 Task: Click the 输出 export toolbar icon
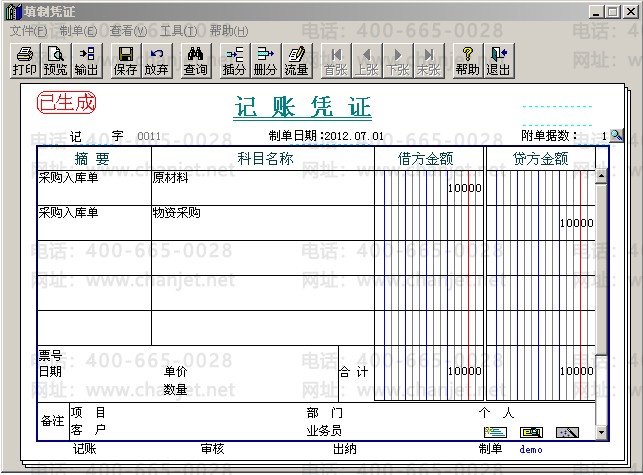87,61
